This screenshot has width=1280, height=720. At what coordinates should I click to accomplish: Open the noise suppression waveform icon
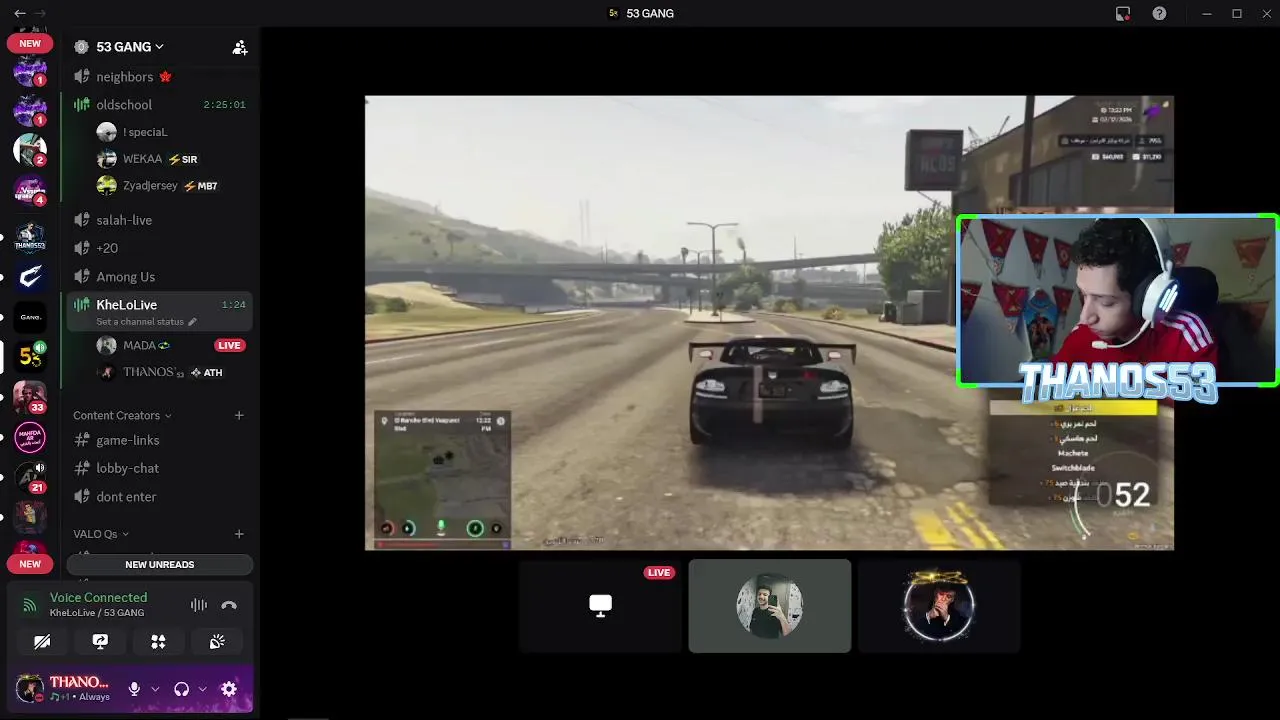click(199, 605)
